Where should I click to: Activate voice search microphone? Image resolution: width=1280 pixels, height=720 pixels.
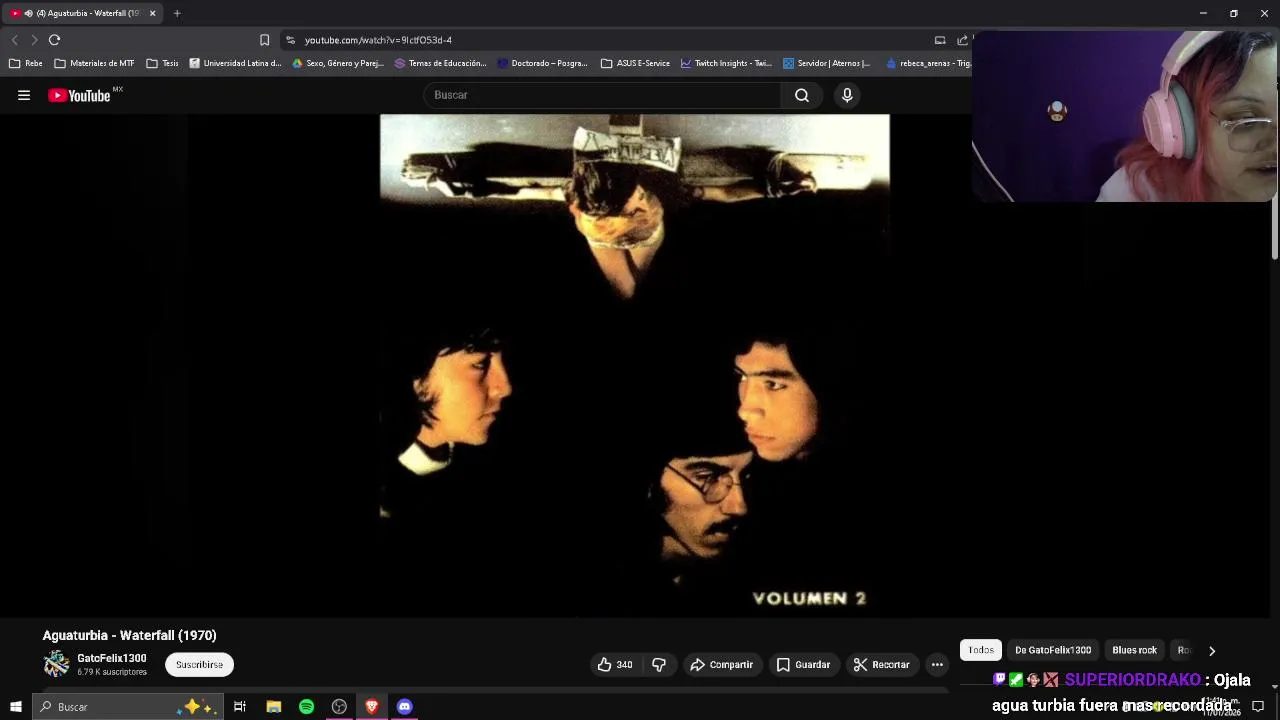[x=847, y=95]
